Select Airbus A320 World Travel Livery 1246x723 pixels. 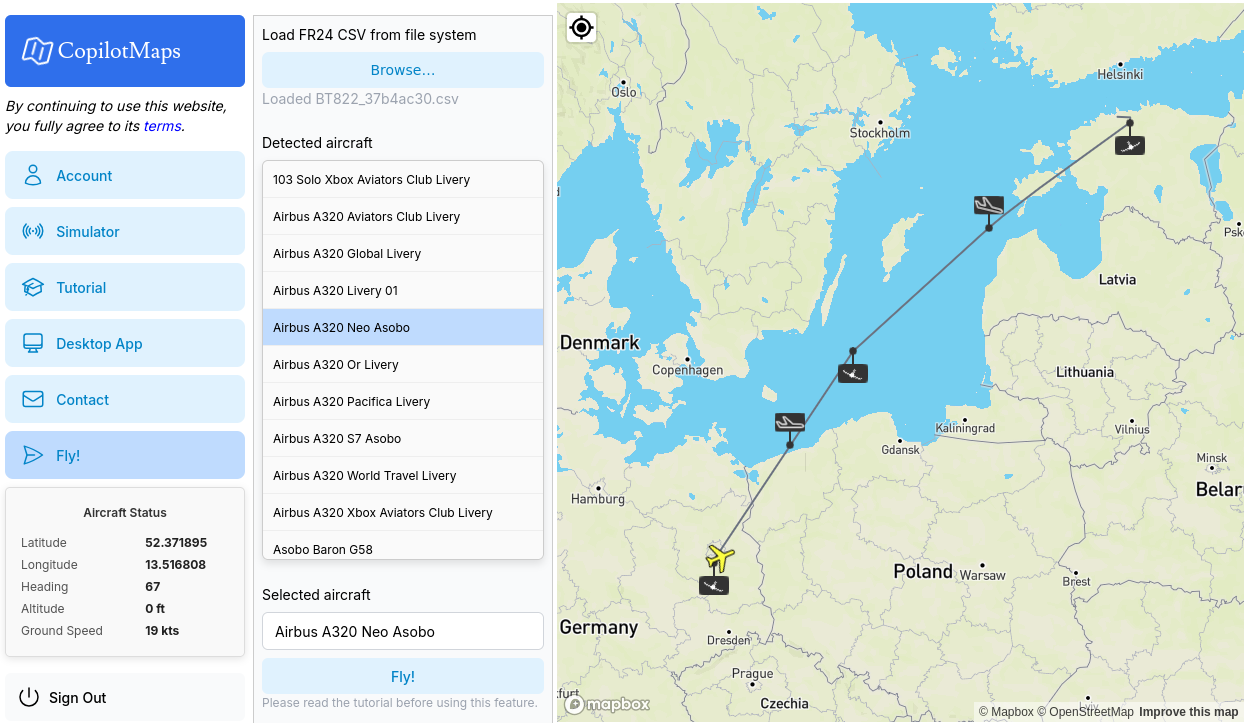403,476
